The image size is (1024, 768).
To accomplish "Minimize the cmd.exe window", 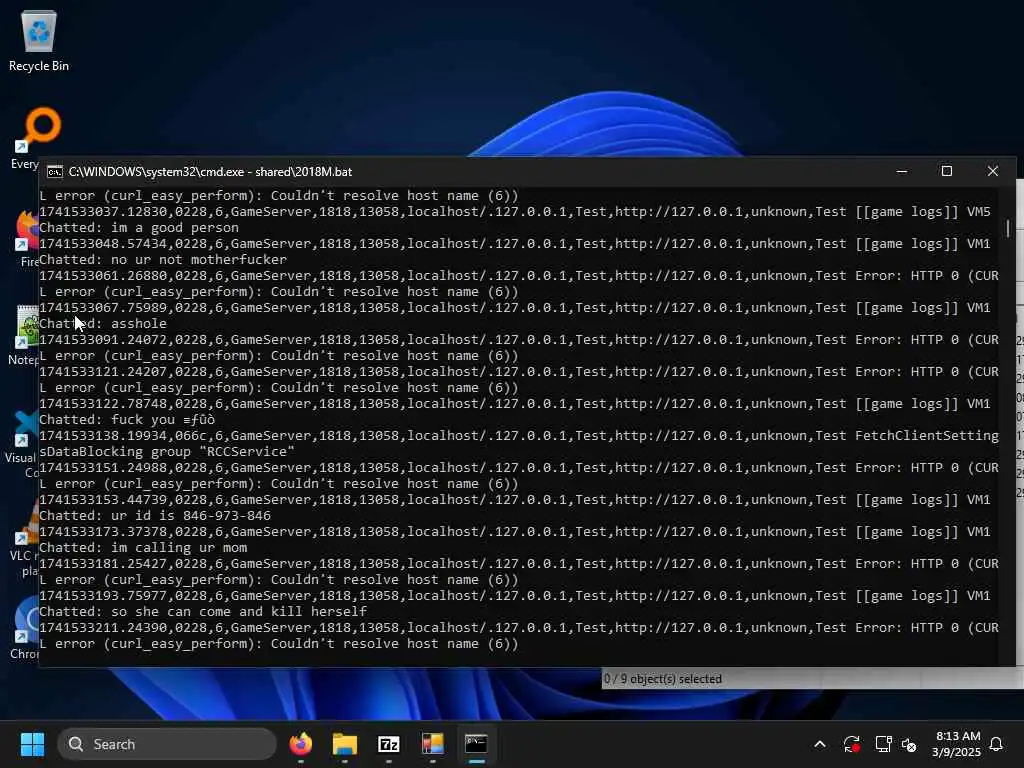I will coord(902,171).
